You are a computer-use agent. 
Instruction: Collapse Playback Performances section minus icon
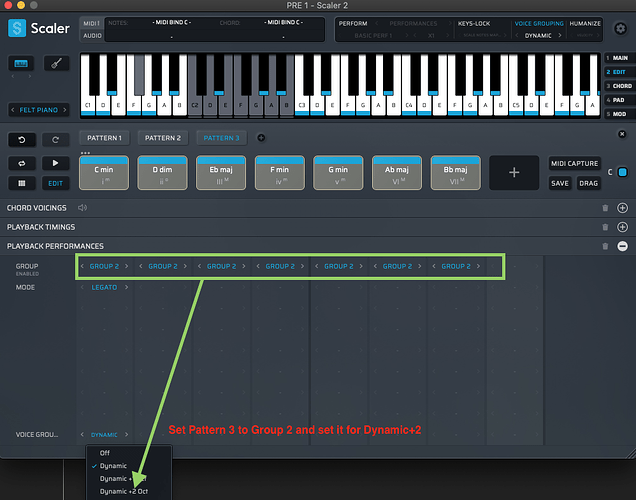(x=622, y=246)
